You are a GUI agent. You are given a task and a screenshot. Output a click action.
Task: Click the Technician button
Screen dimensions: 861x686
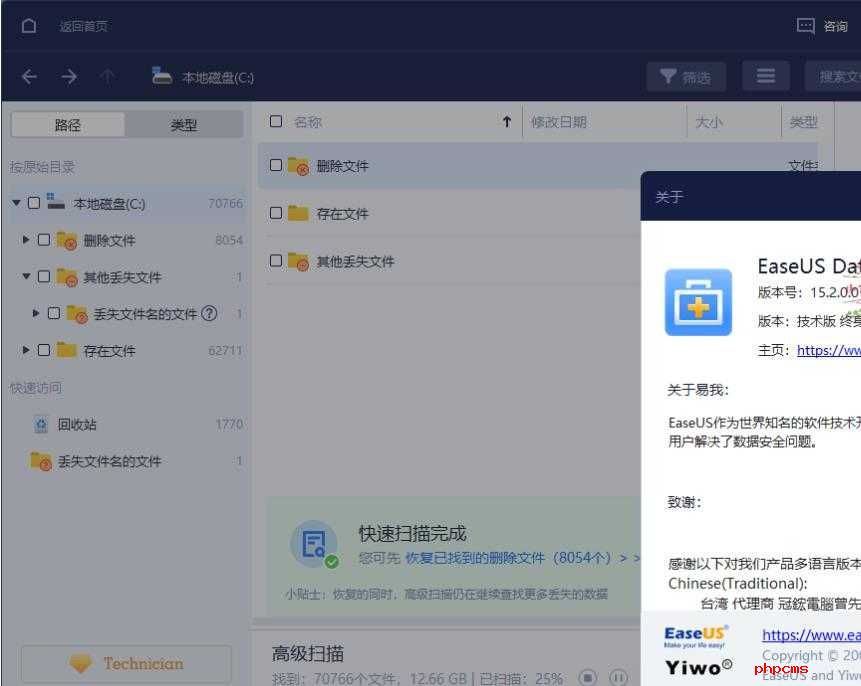point(126,664)
